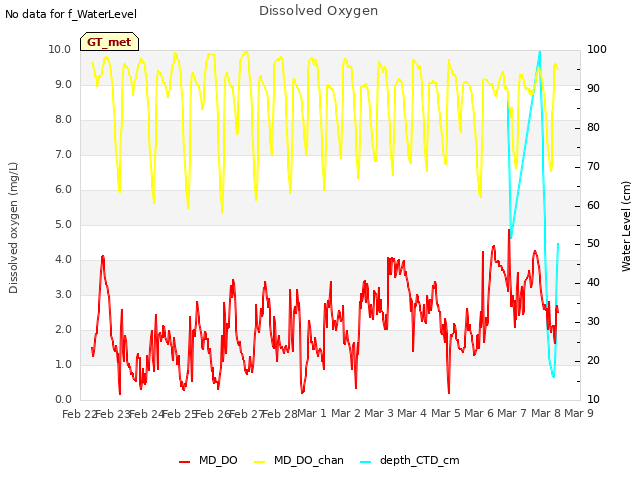Image resolution: width=640 pixels, height=480 pixels.
Task: Click the red MD_DO legend swatch
Action: click(x=184, y=462)
